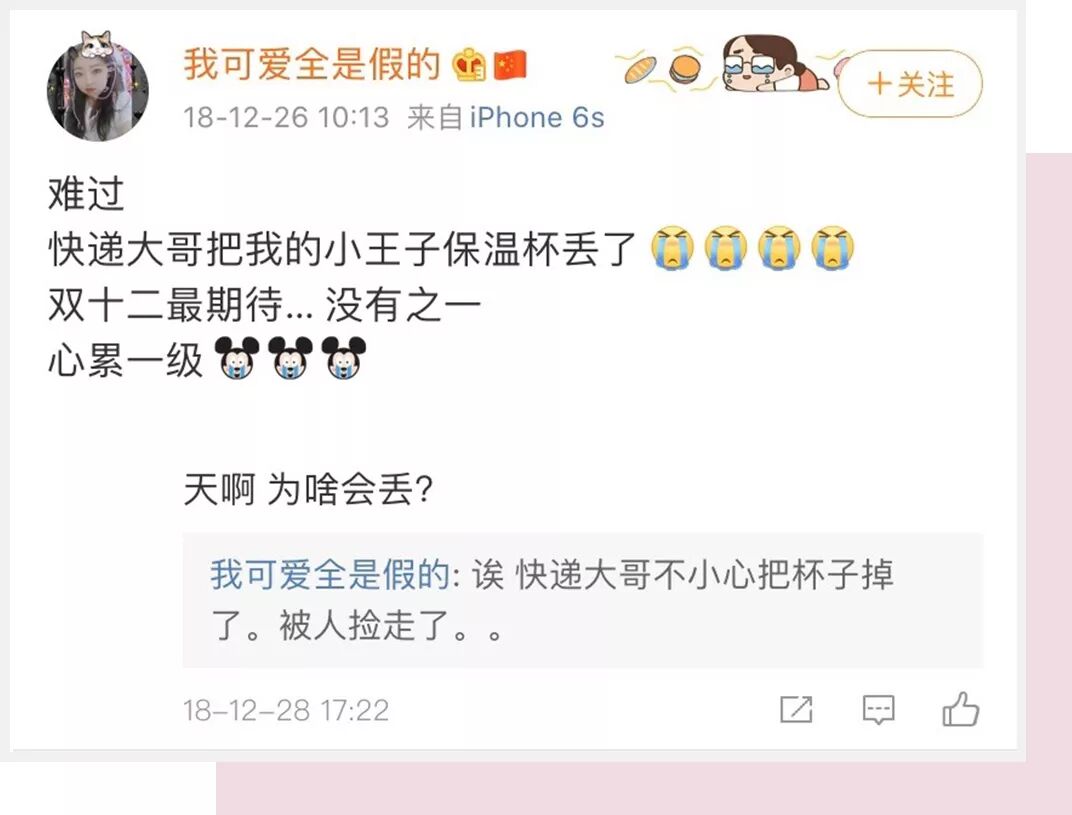
Task: Click the comment text 天啊 为啥会丢?
Action: click(x=308, y=490)
